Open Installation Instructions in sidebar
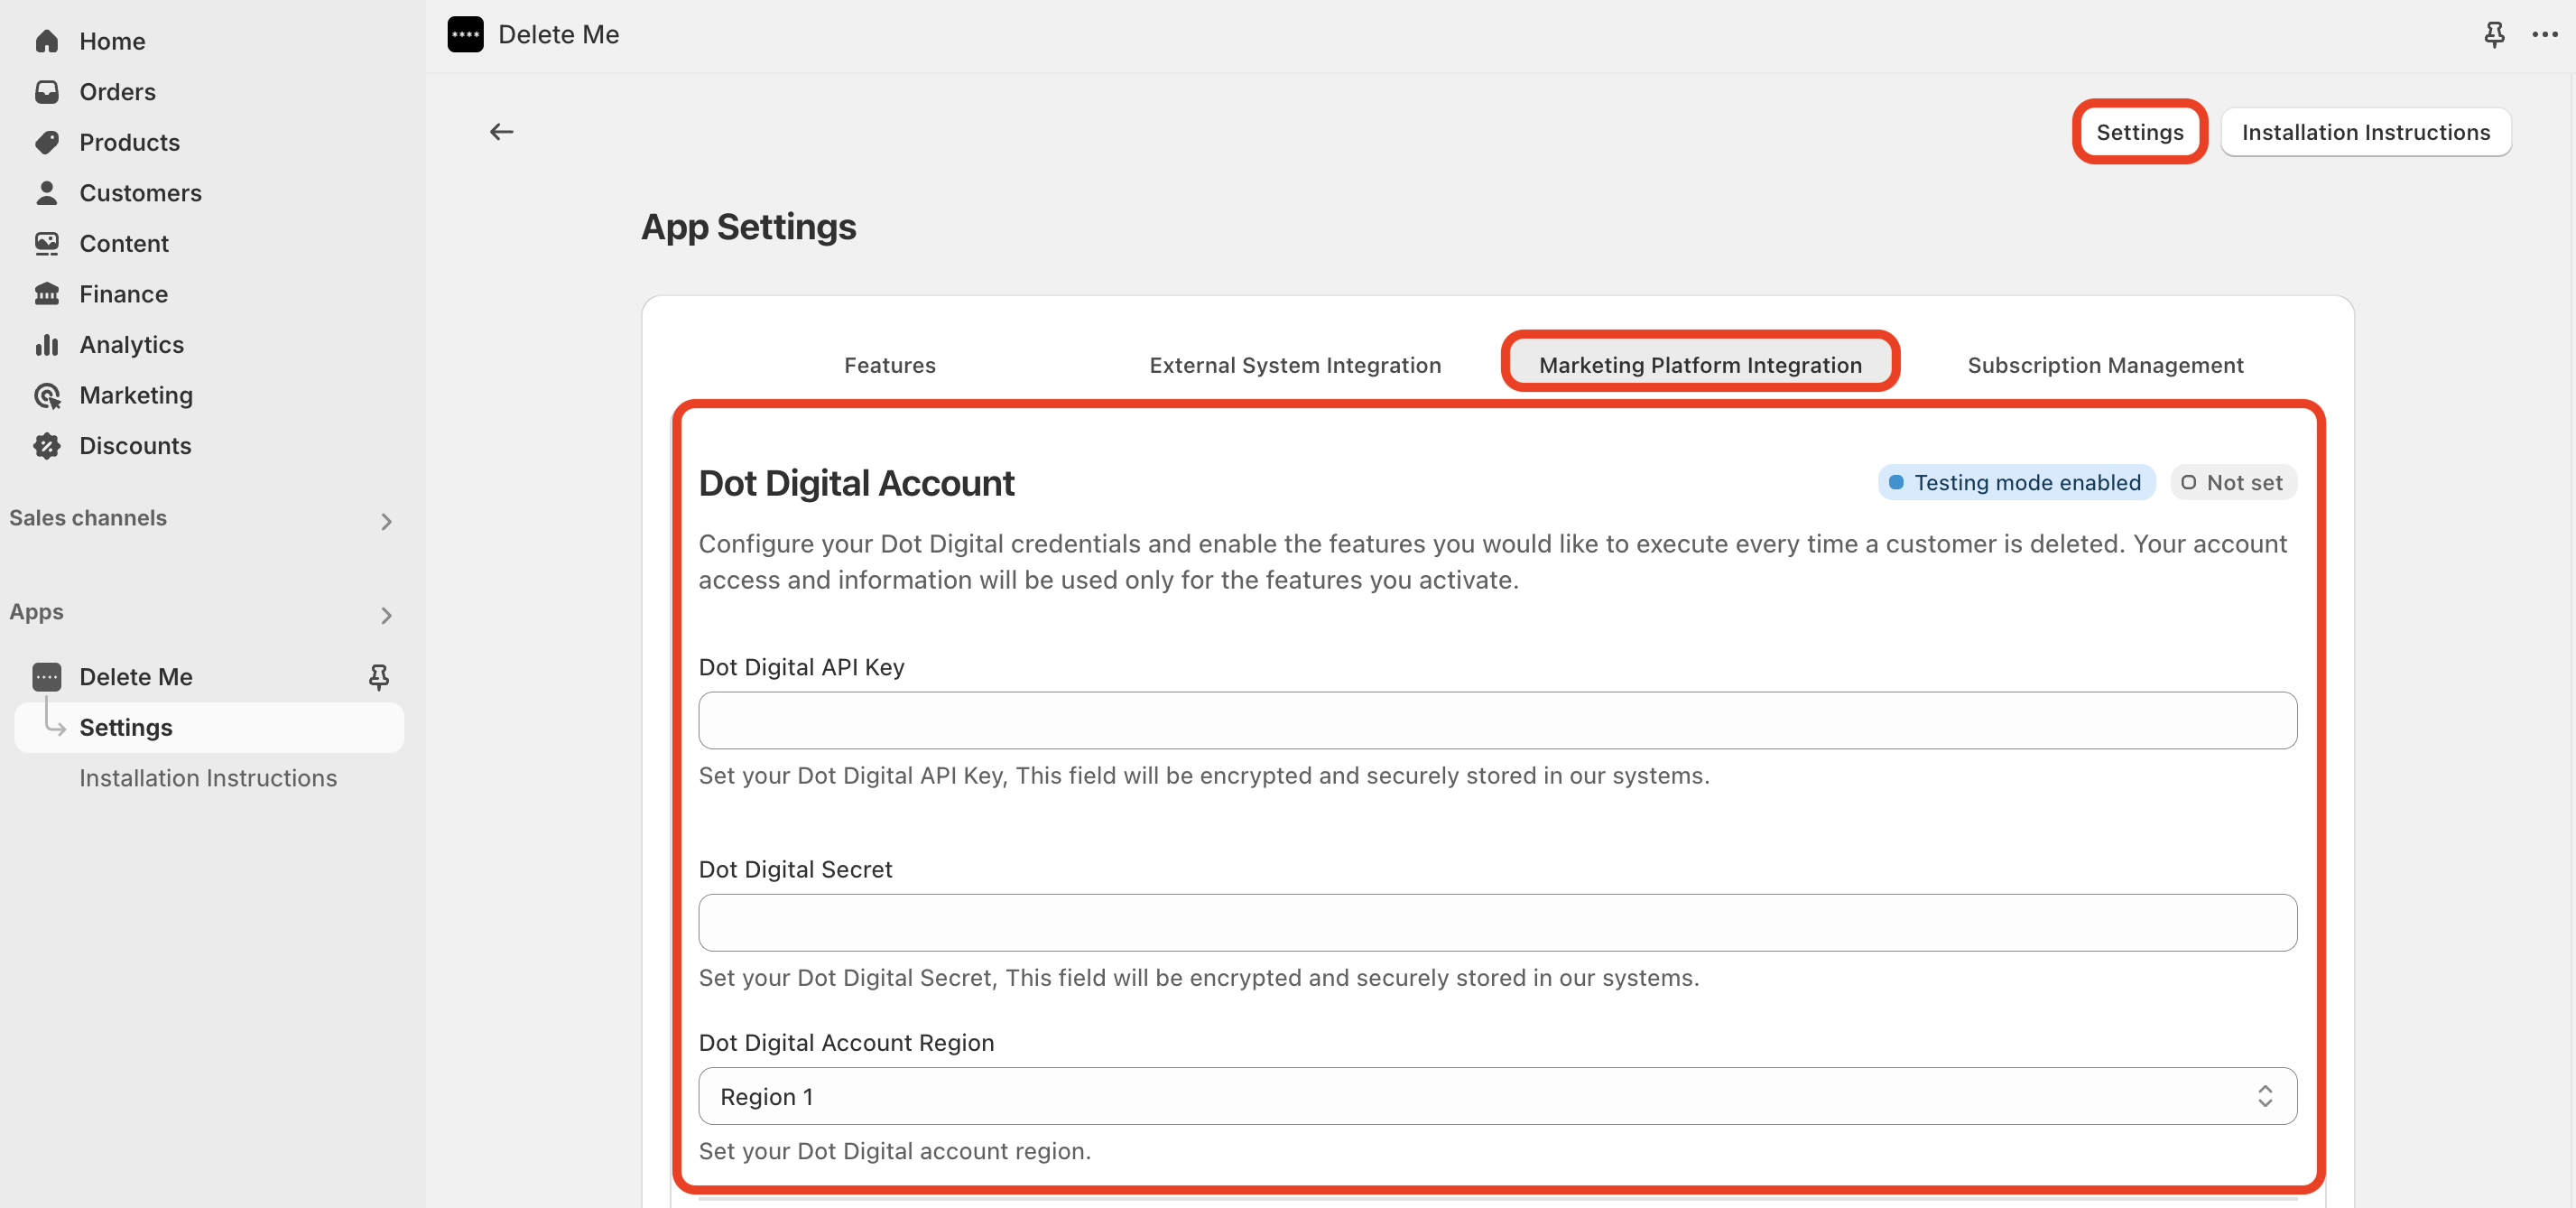 tap(208, 778)
